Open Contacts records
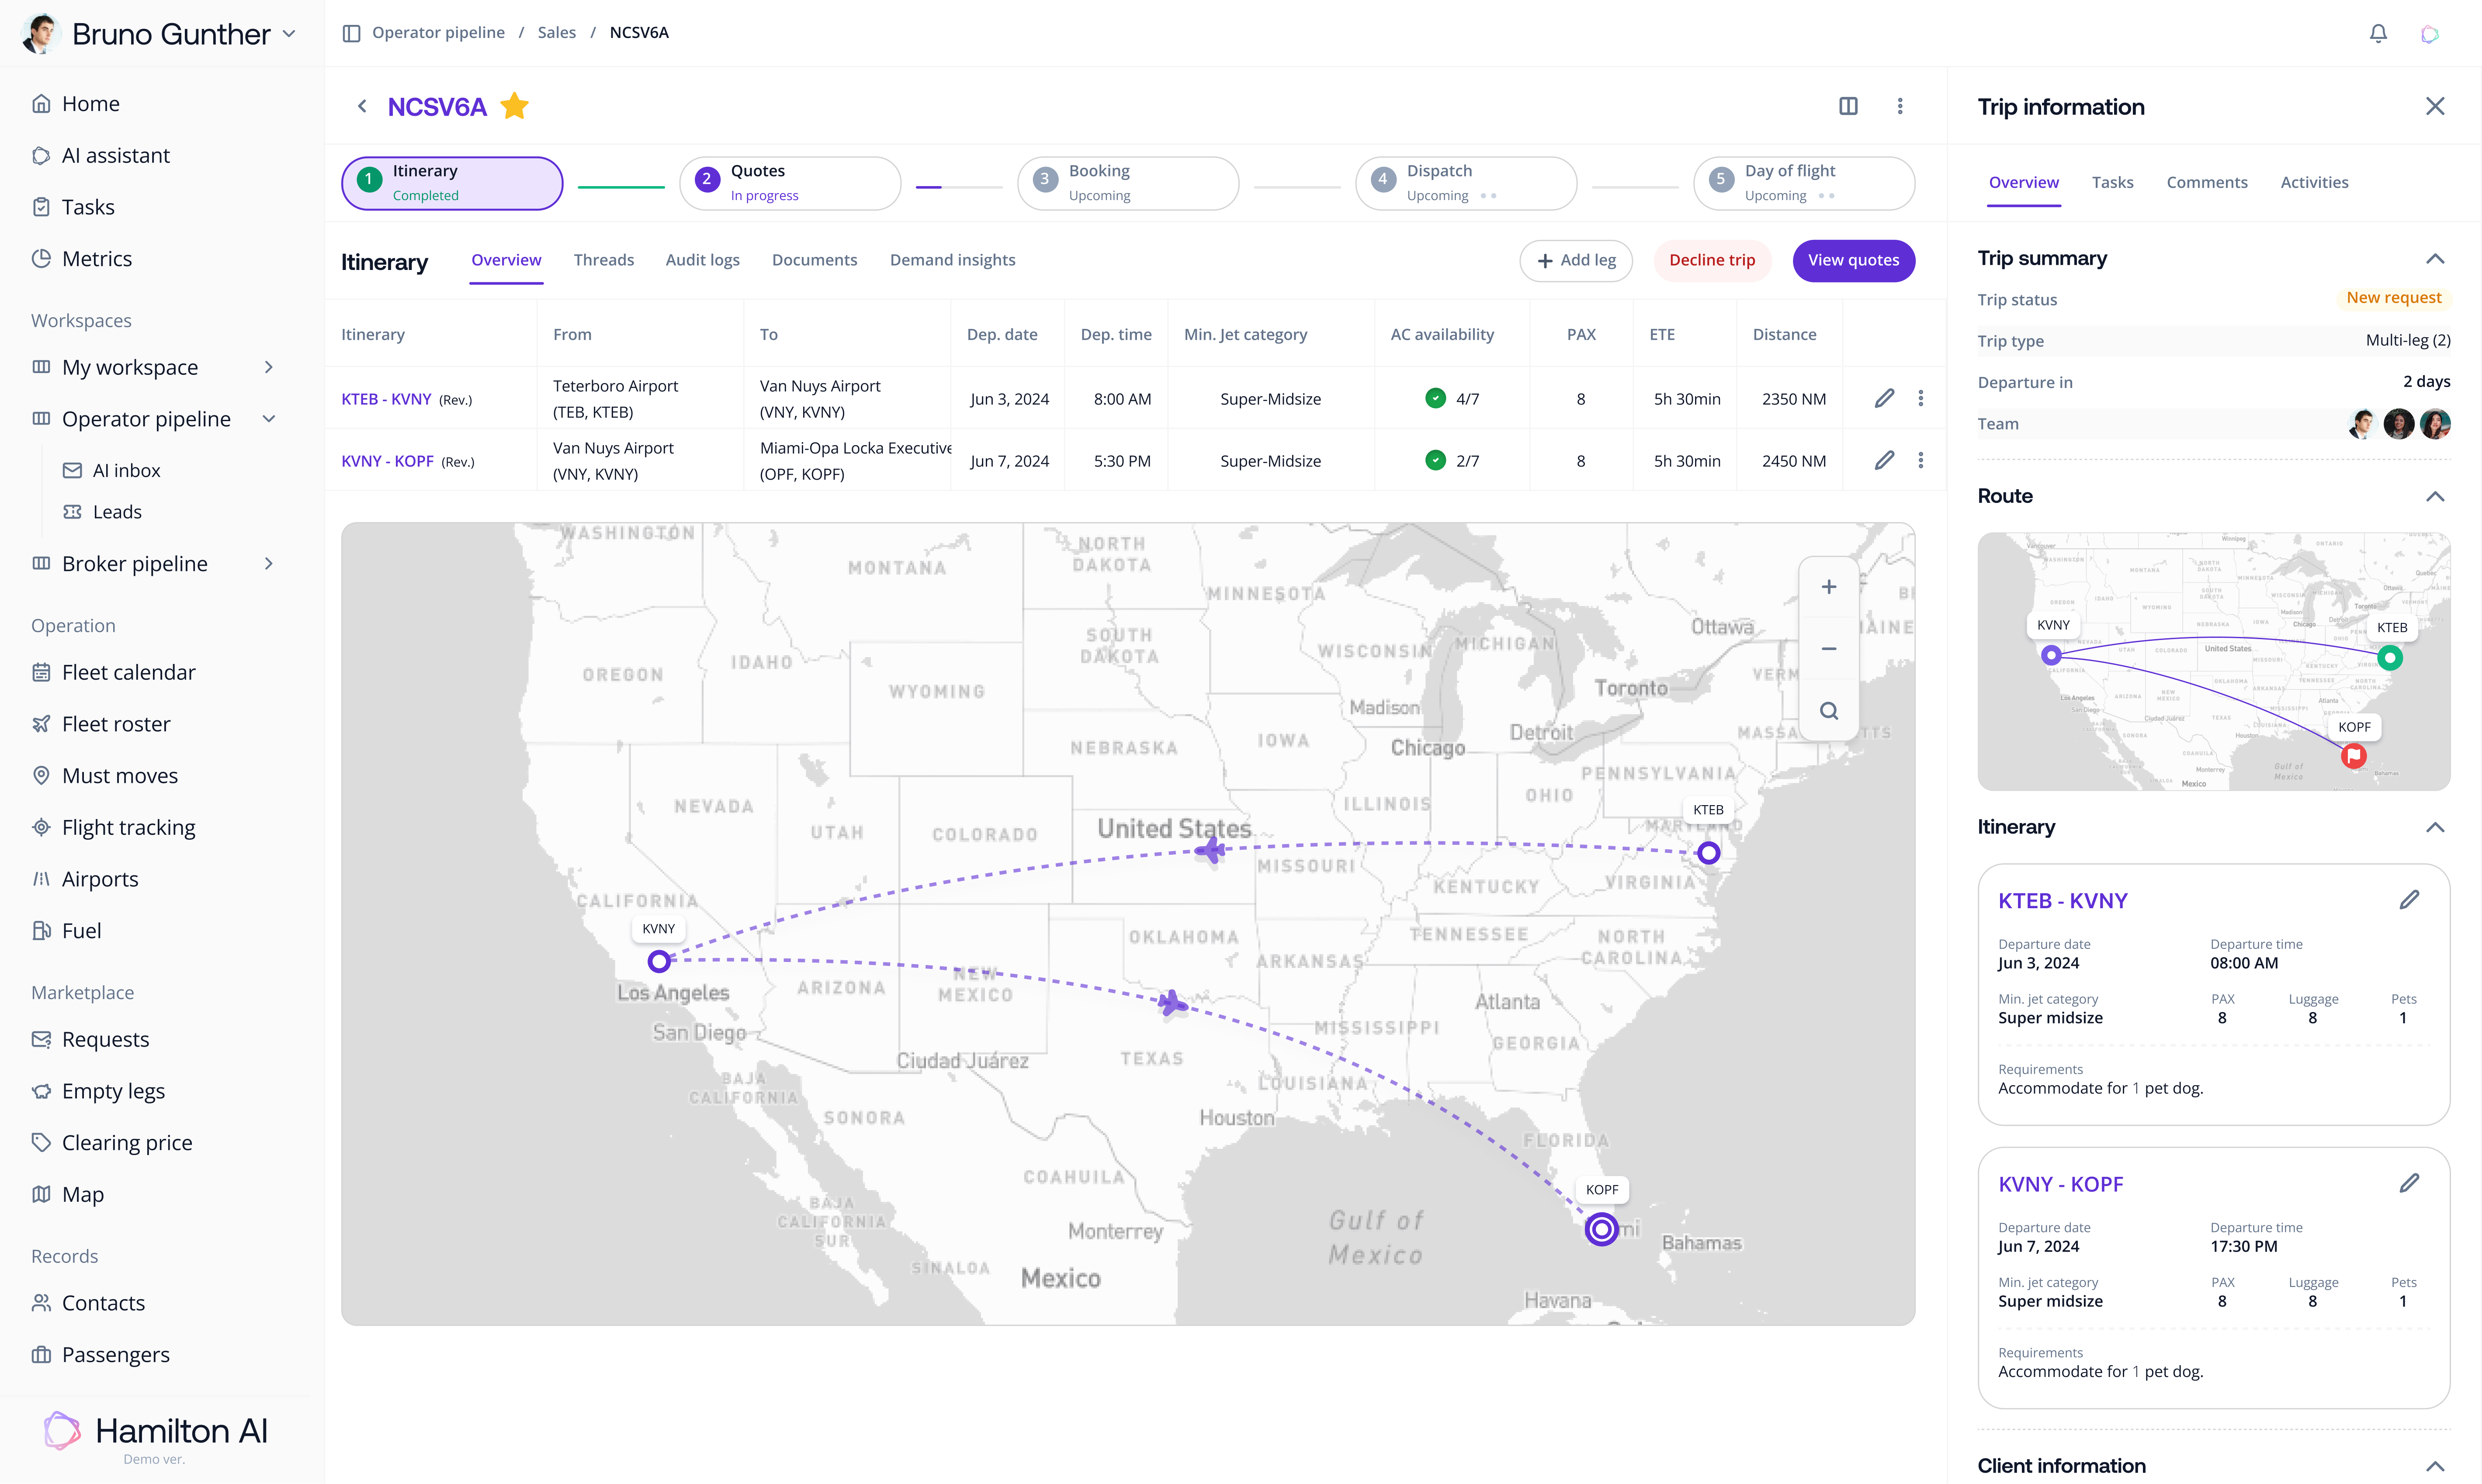 click(x=89, y=1303)
